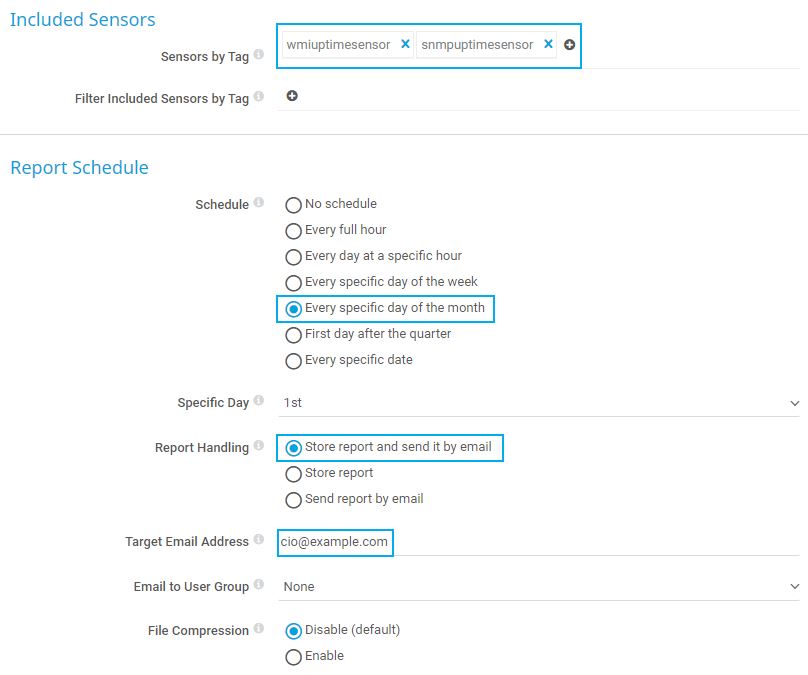The height and width of the screenshot is (675, 808).
Task: Show help info for Schedule
Action: coord(259,203)
